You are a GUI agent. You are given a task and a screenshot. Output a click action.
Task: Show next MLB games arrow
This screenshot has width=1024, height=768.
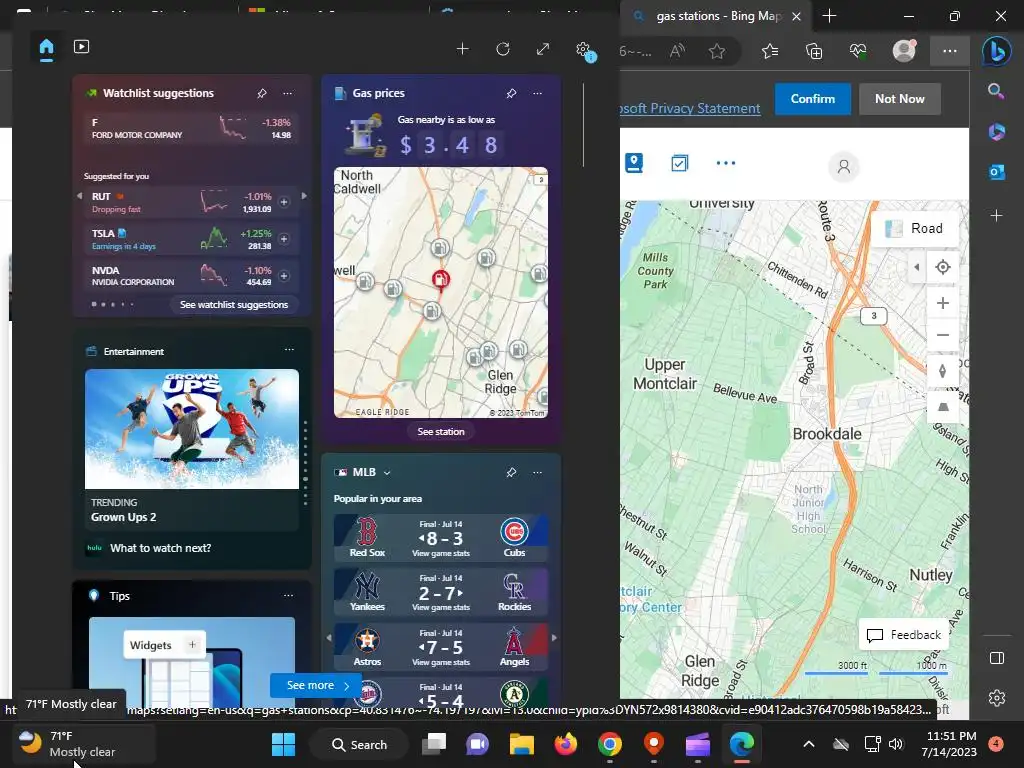554,637
